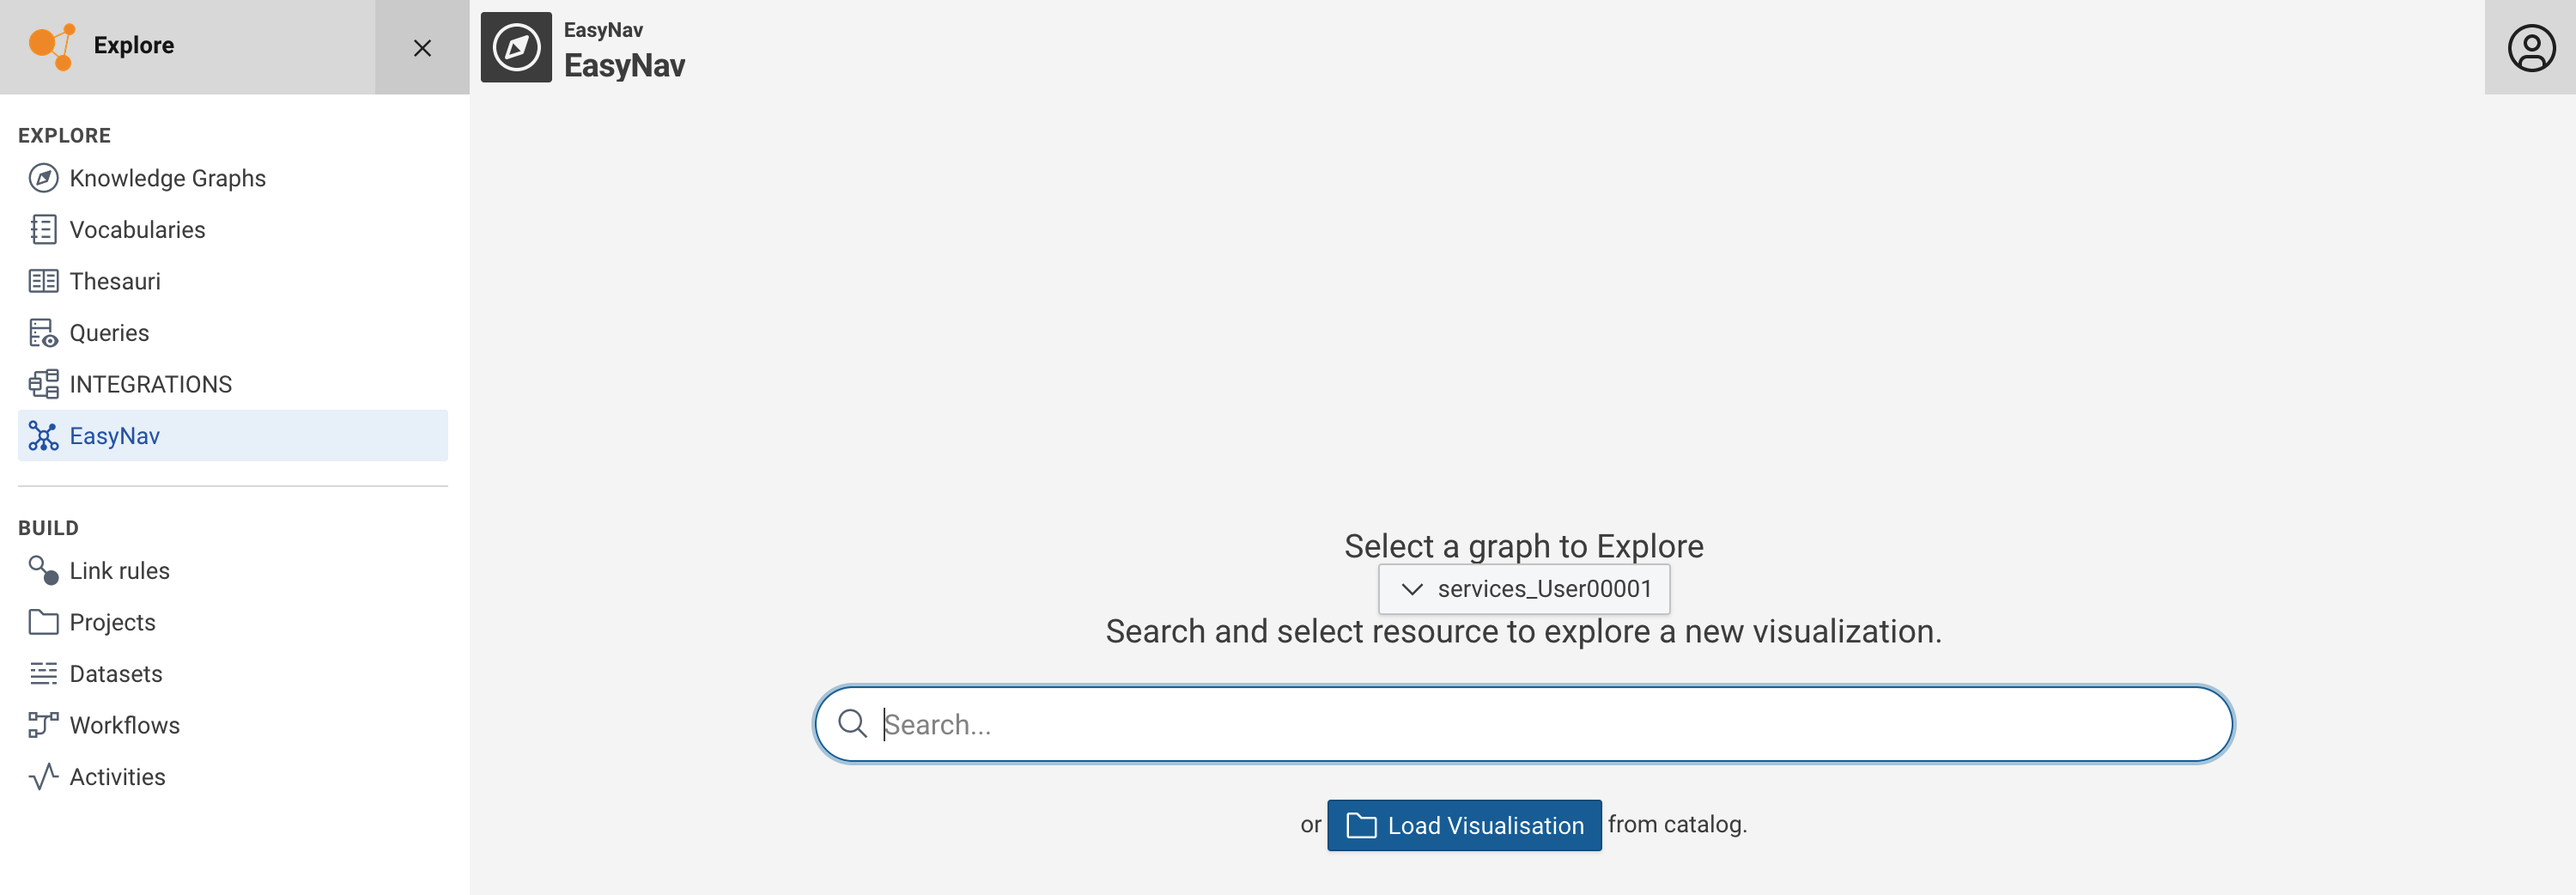The image size is (2576, 895).
Task: Open the user account profile icon
Action: click(x=2530, y=48)
